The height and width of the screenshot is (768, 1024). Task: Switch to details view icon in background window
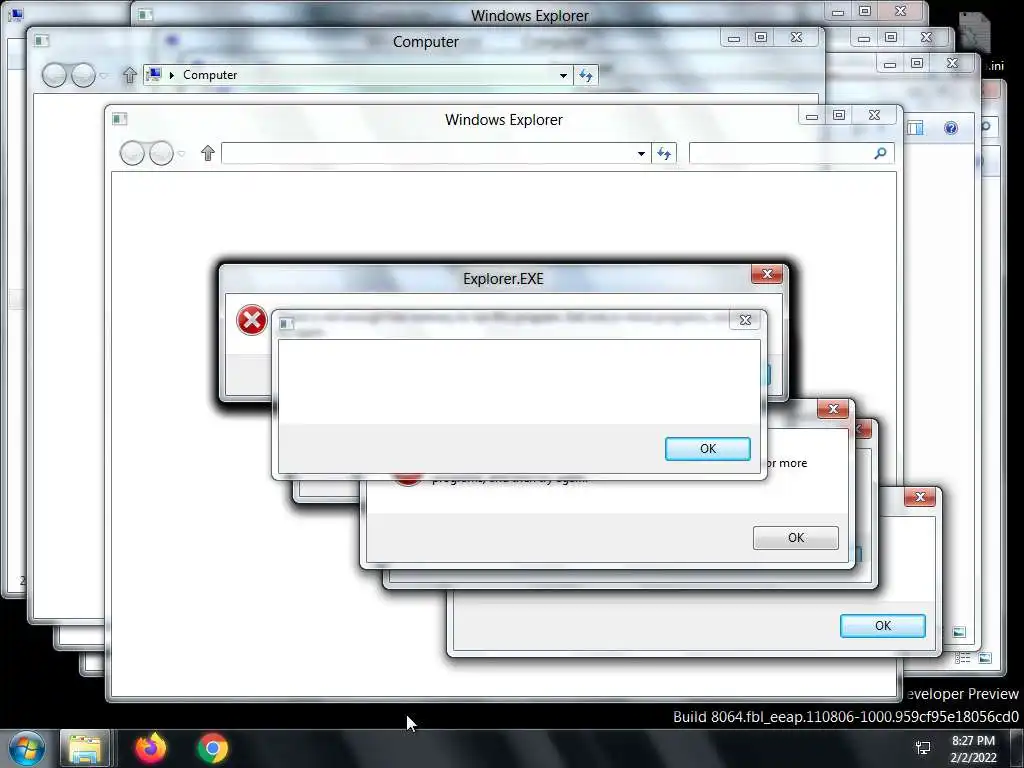click(x=963, y=658)
